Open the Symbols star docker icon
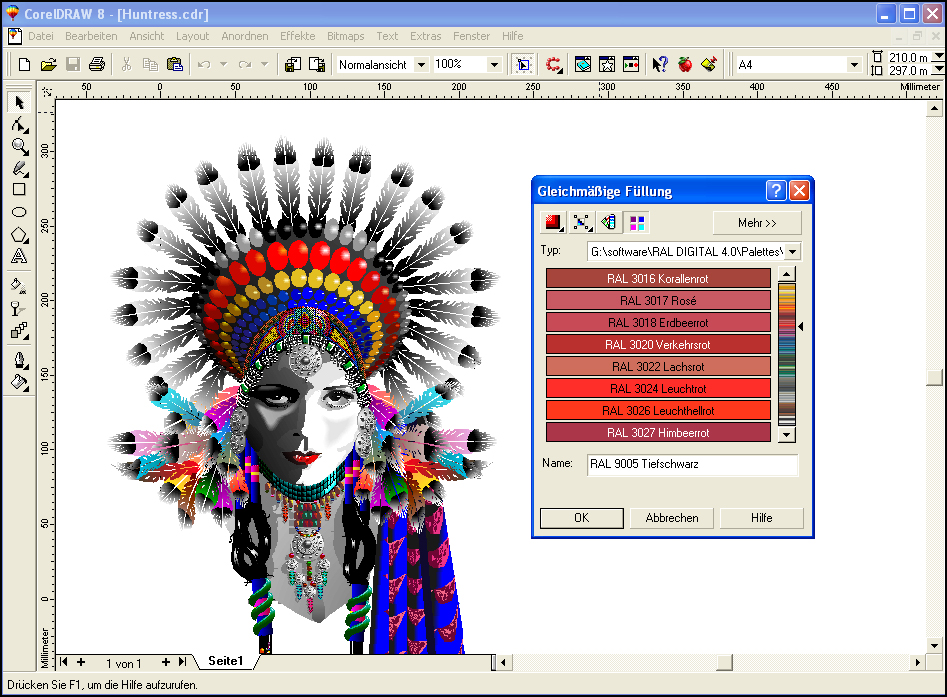 pos(607,64)
